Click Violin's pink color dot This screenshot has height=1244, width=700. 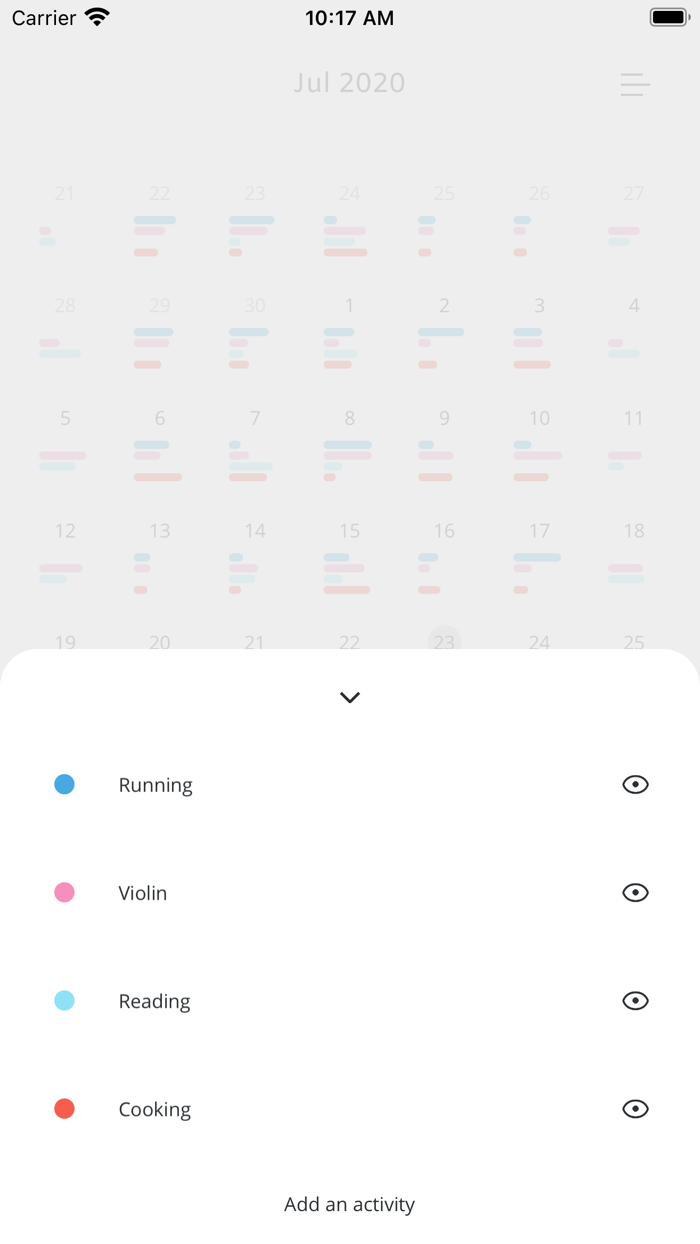coord(64,892)
